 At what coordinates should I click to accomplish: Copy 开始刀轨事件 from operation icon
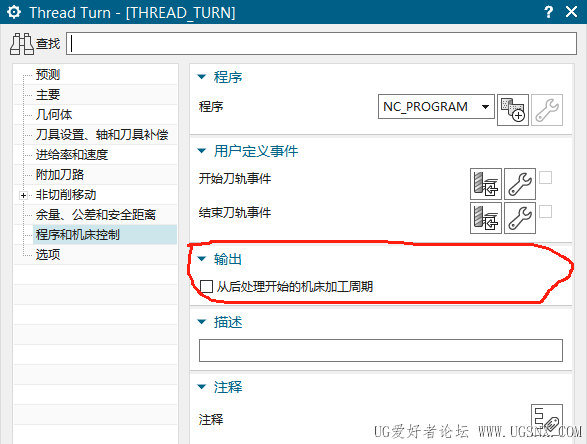pyautogui.click(x=486, y=184)
